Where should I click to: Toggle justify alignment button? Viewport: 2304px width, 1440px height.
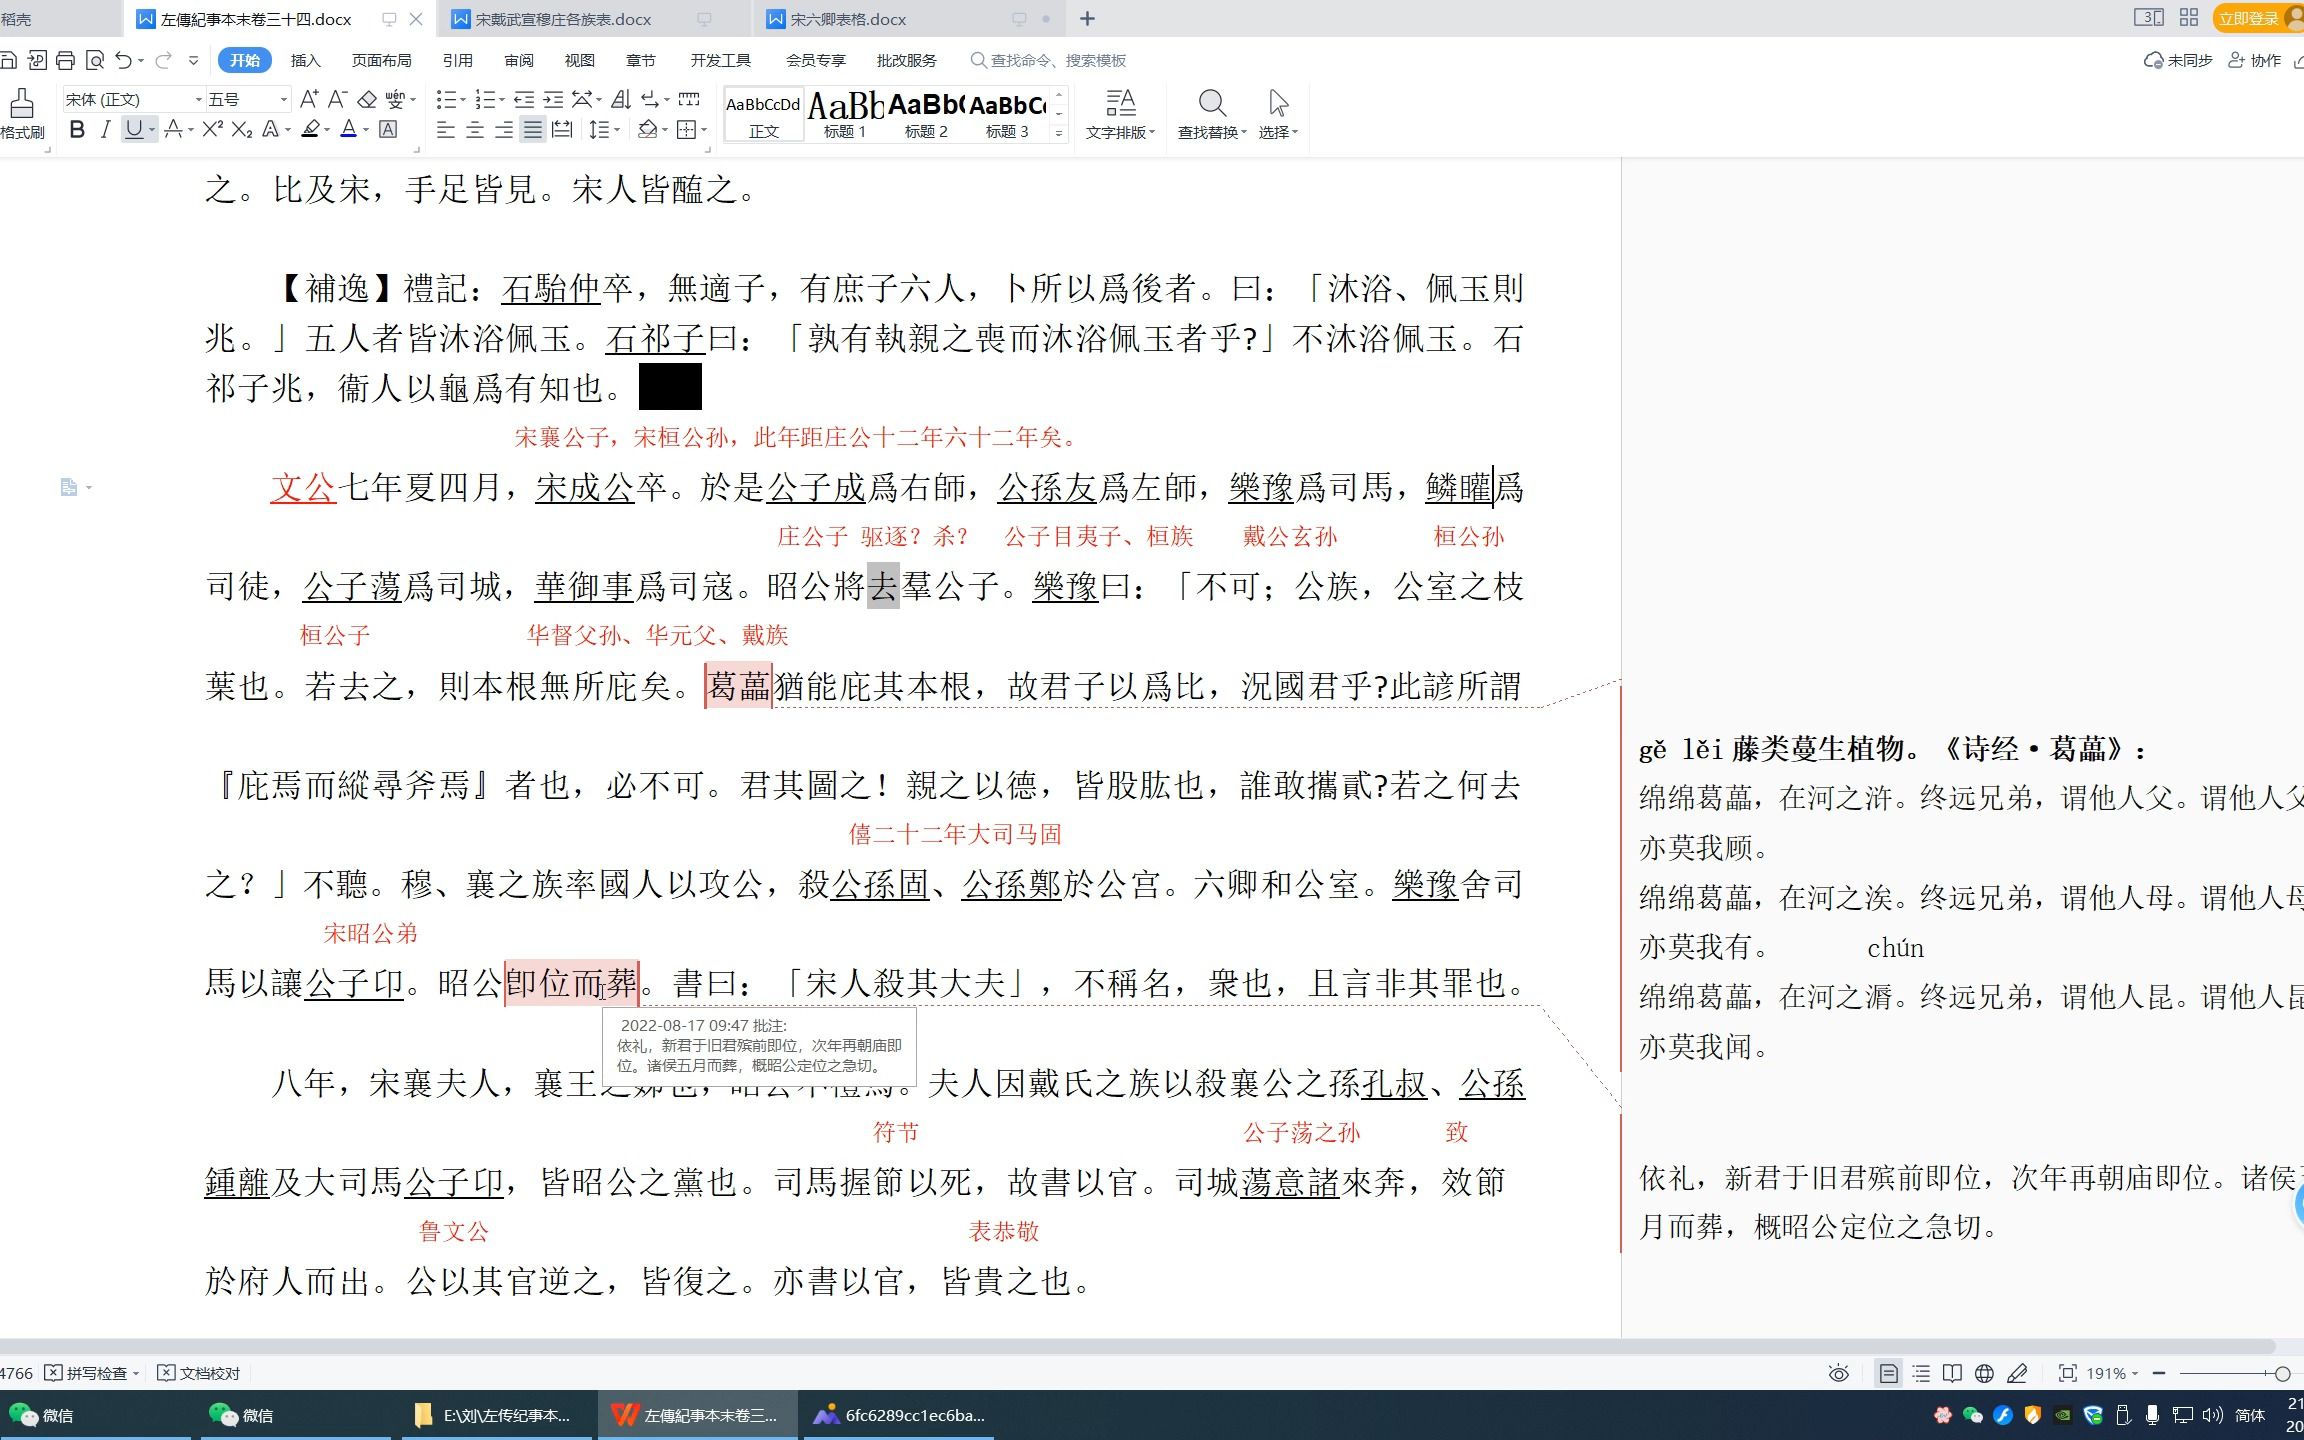coord(533,130)
